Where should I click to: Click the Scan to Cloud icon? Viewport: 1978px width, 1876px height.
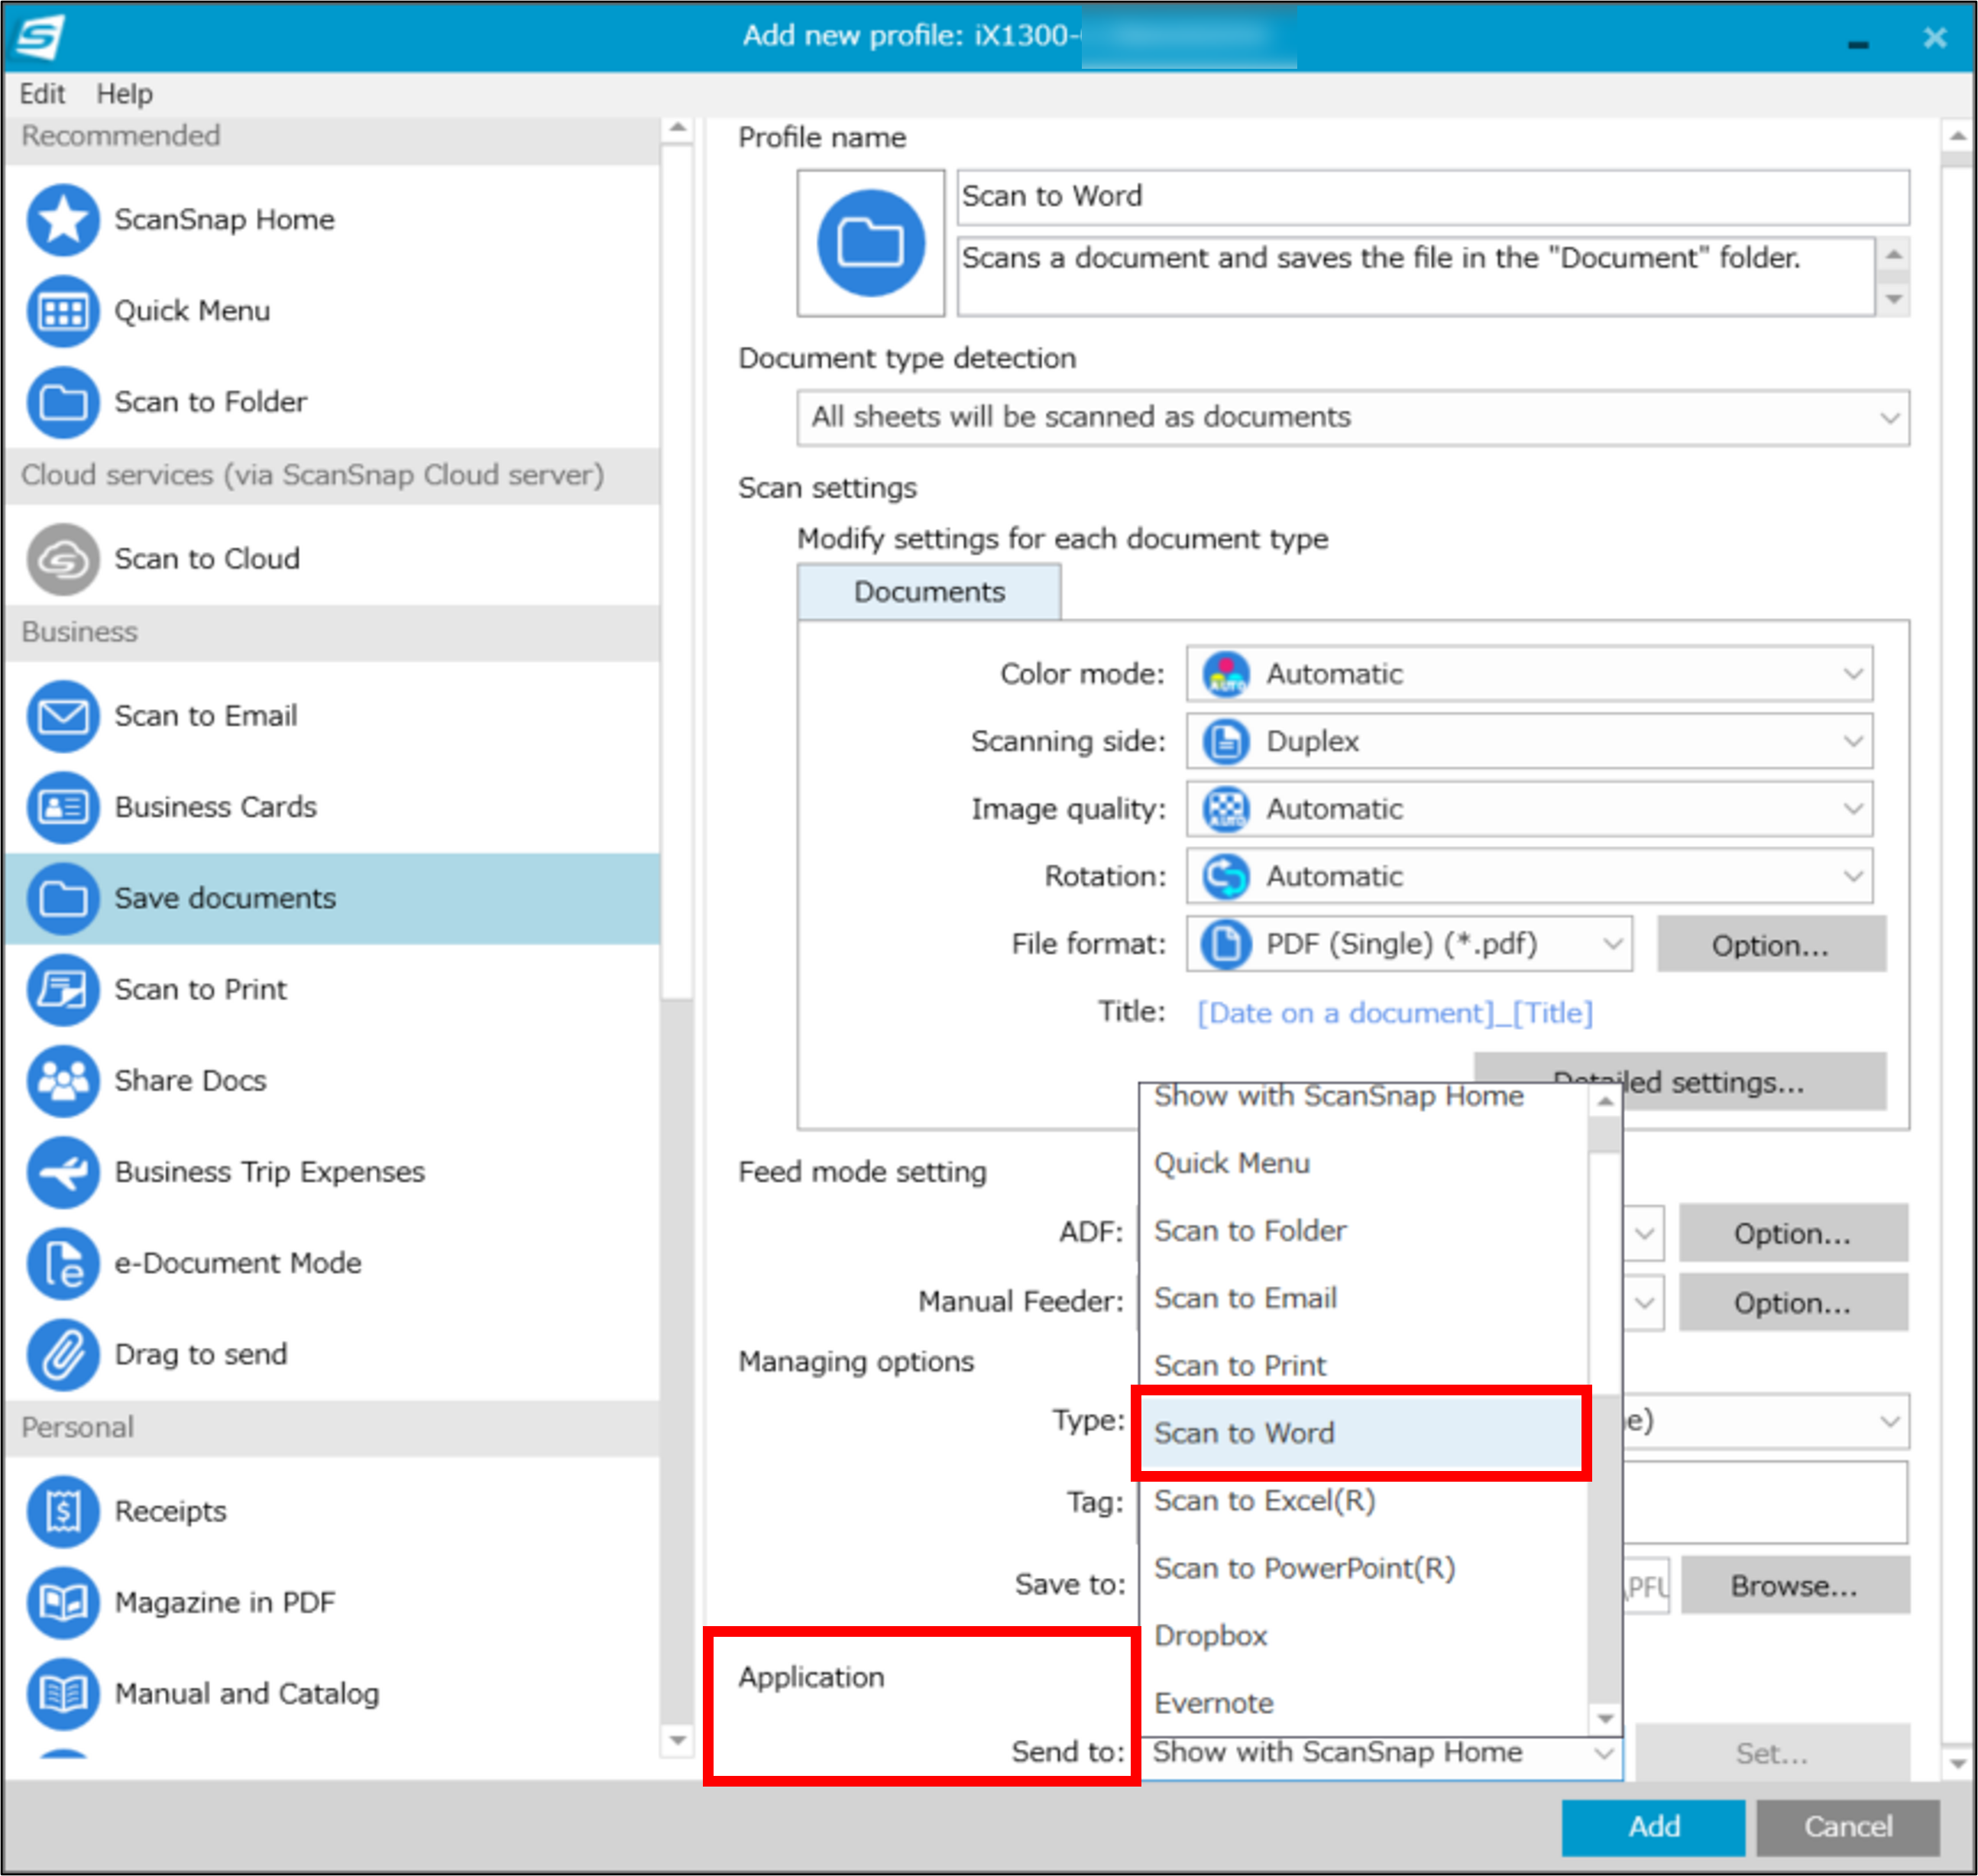click(x=62, y=559)
